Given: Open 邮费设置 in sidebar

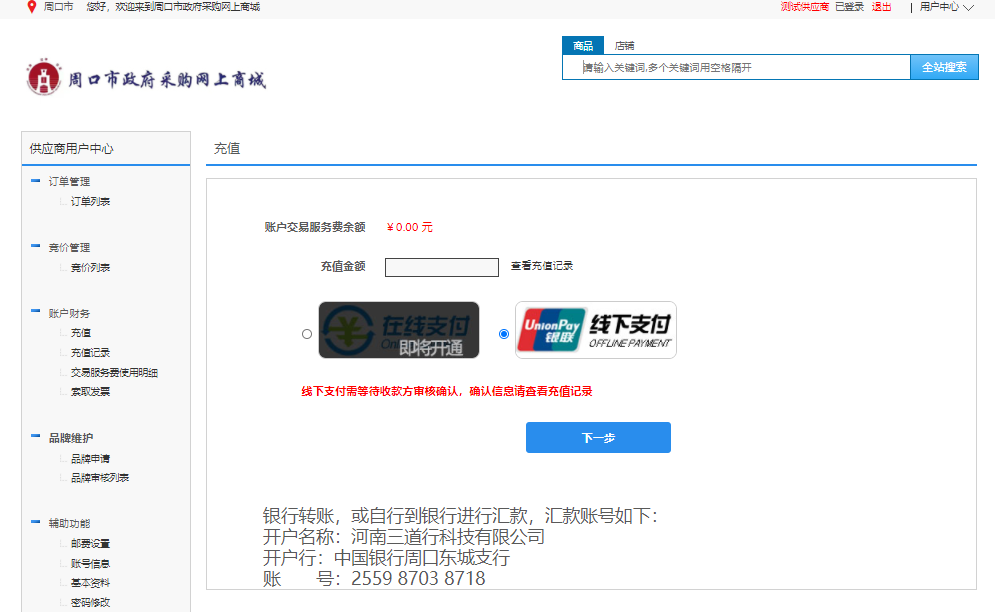Looking at the screenshot, I should pos(90,543).
